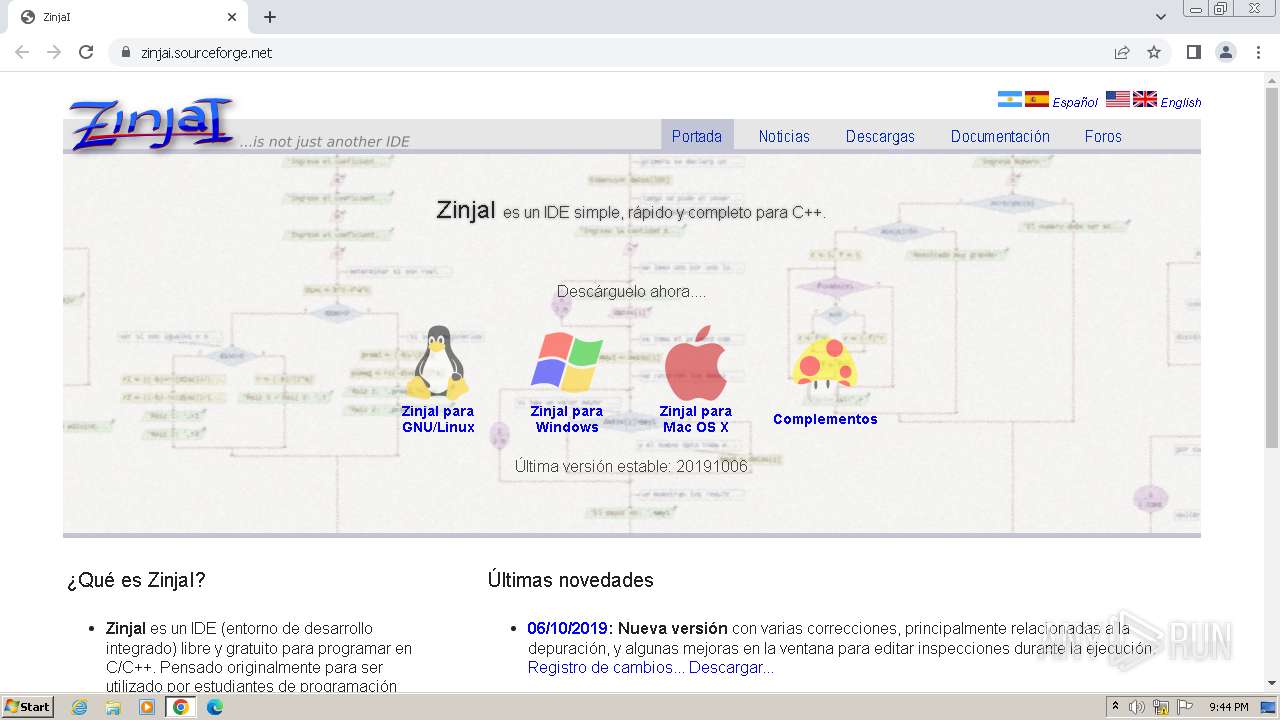Click the browser forward arrow
Viewport: 1280px width, 720px height.
click(54, 52)
